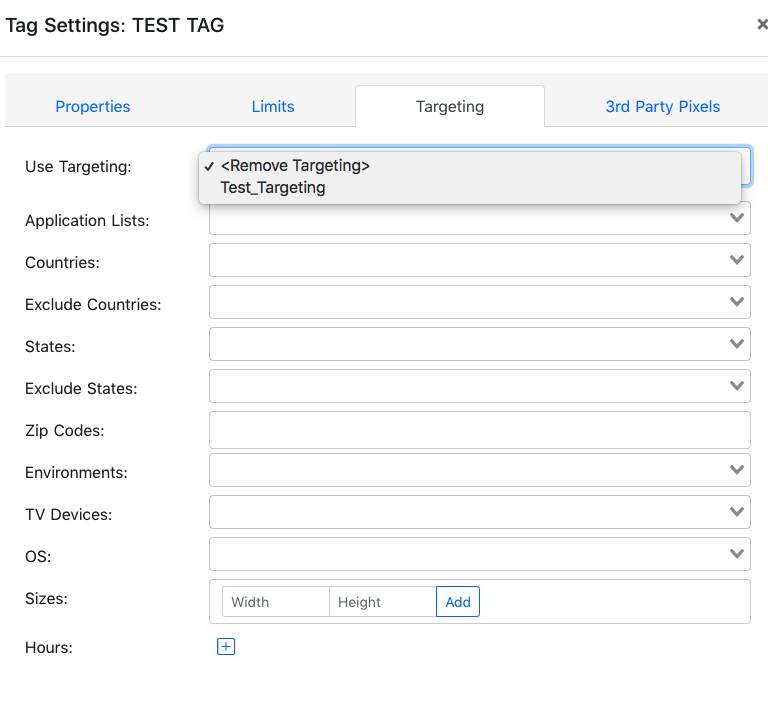Screen dimensions: 768x705
Task: Switch to the Properties tab
Action: point(93,106)
